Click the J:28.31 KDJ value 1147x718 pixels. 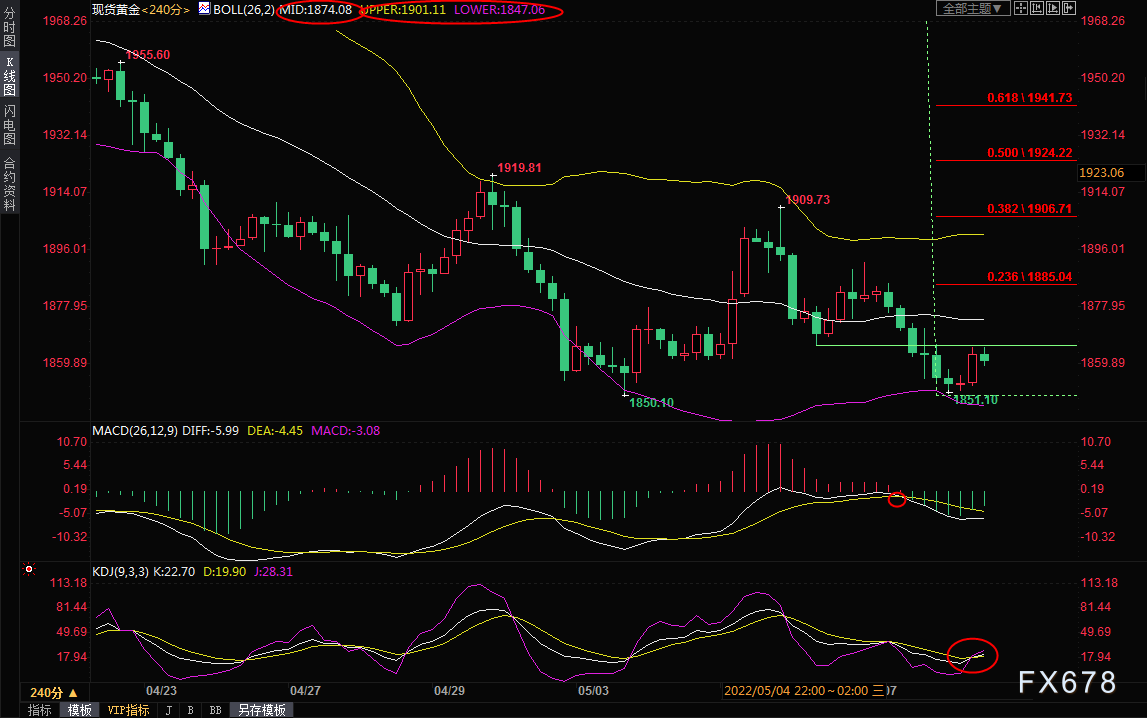(x=274, y=572)
